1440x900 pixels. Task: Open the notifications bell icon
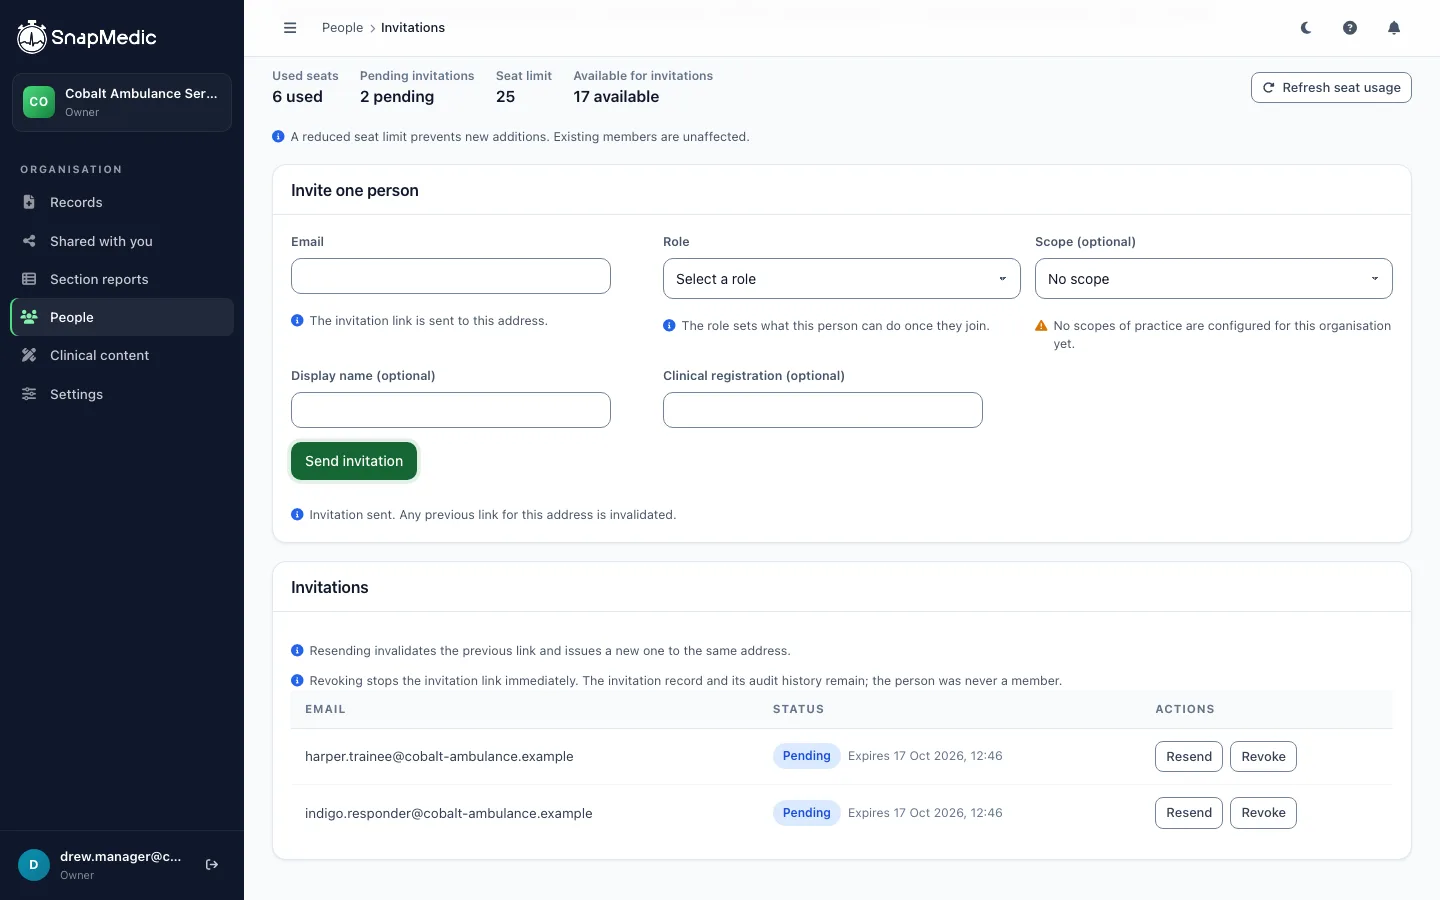(1394, 28)
